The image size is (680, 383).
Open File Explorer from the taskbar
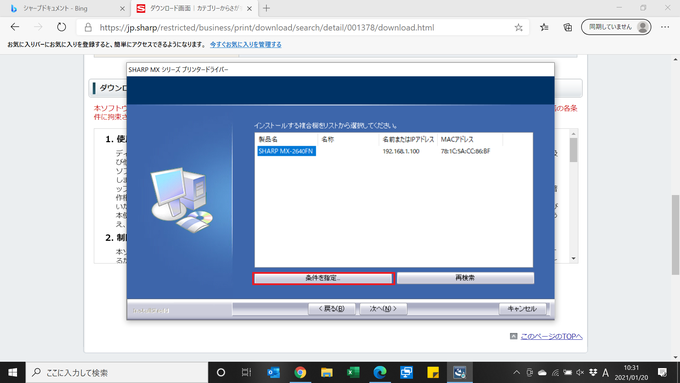[327, 372]
